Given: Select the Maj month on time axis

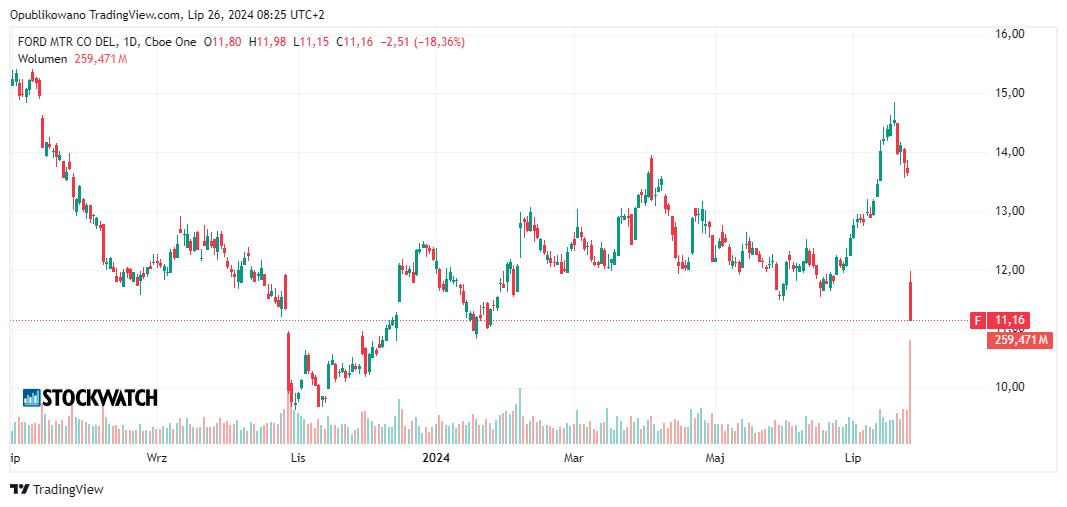Looking at the screenshot, I should [715, 458].
